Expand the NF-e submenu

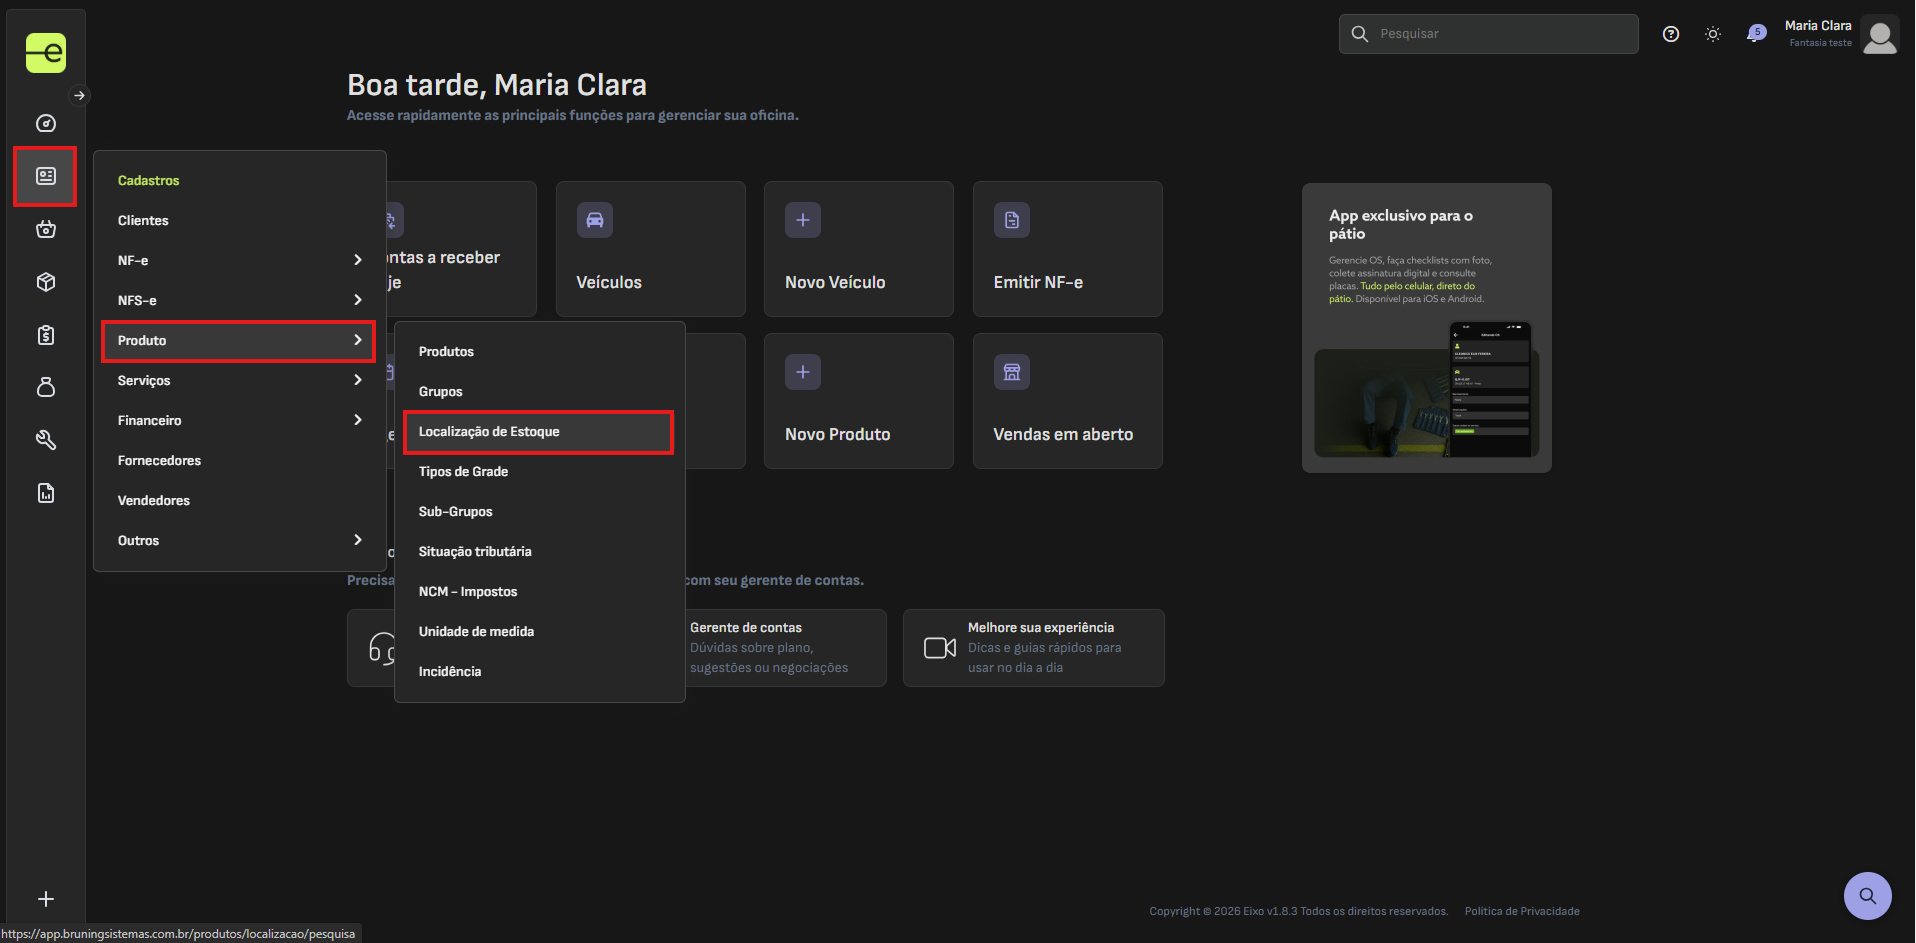tap(240, 260)
